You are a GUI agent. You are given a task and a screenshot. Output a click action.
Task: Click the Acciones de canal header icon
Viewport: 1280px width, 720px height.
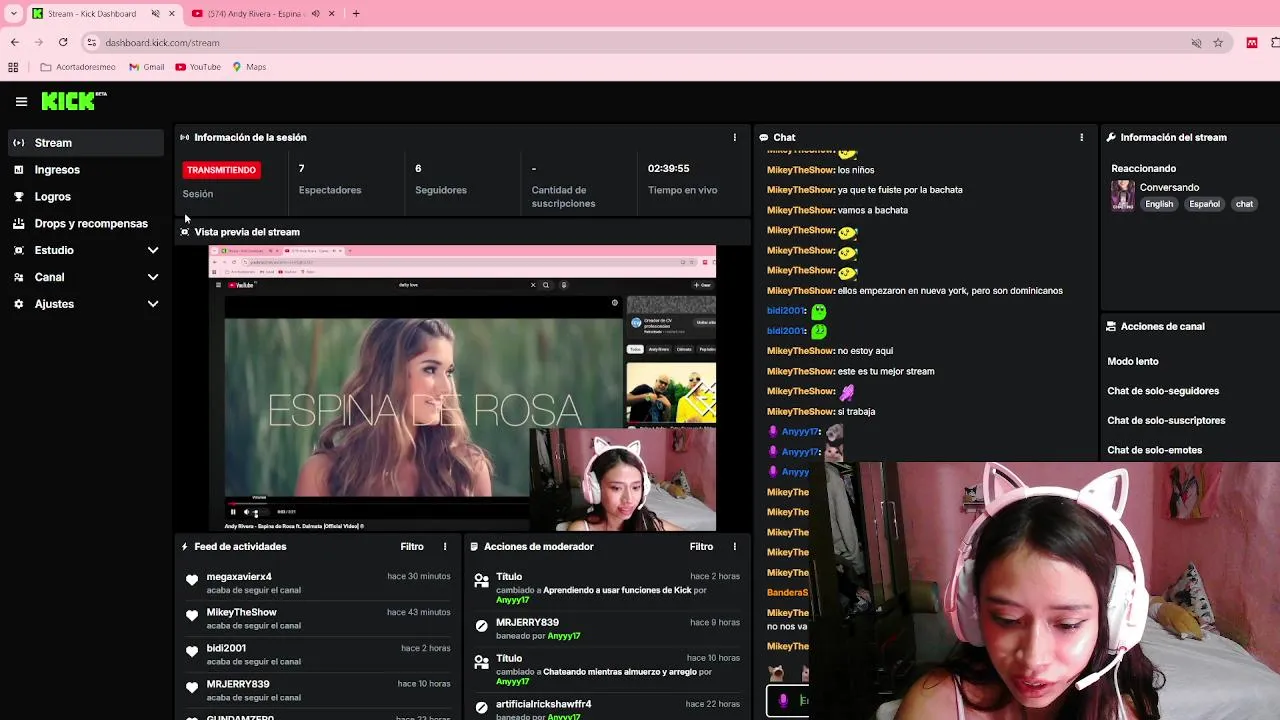click(x=1111, y=327)
